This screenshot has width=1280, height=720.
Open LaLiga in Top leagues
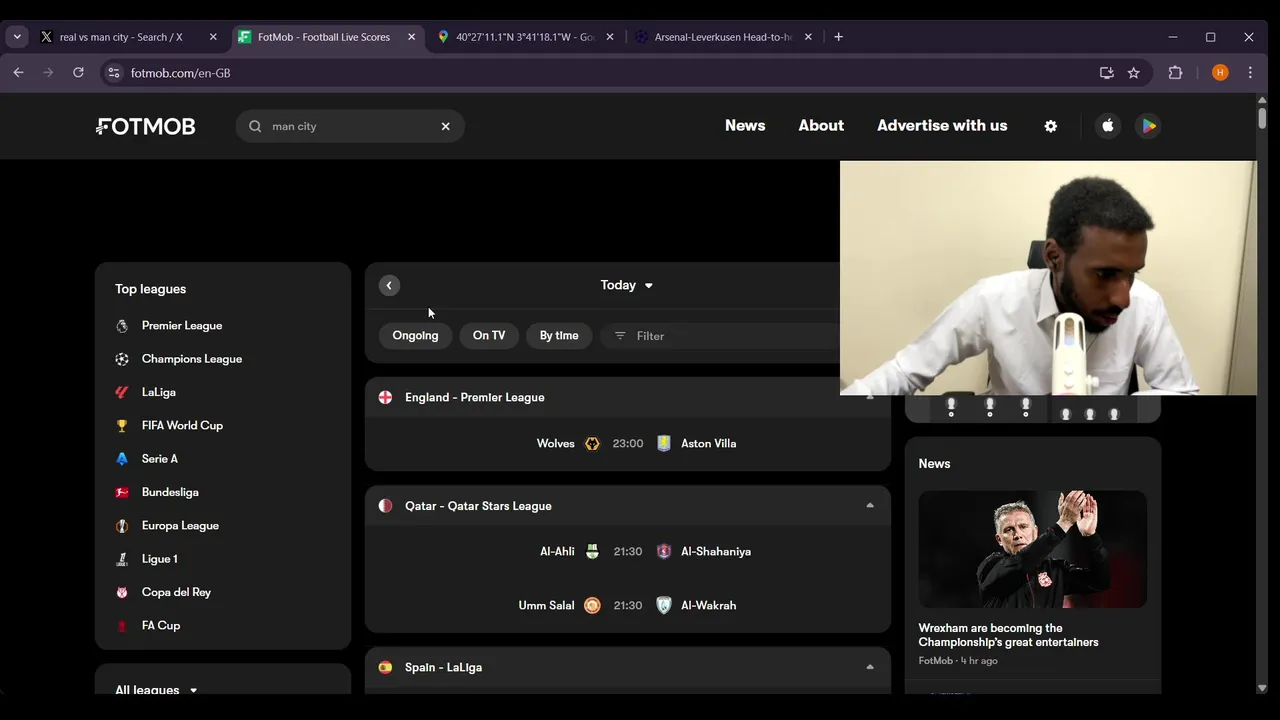click(x=159, y=392)
